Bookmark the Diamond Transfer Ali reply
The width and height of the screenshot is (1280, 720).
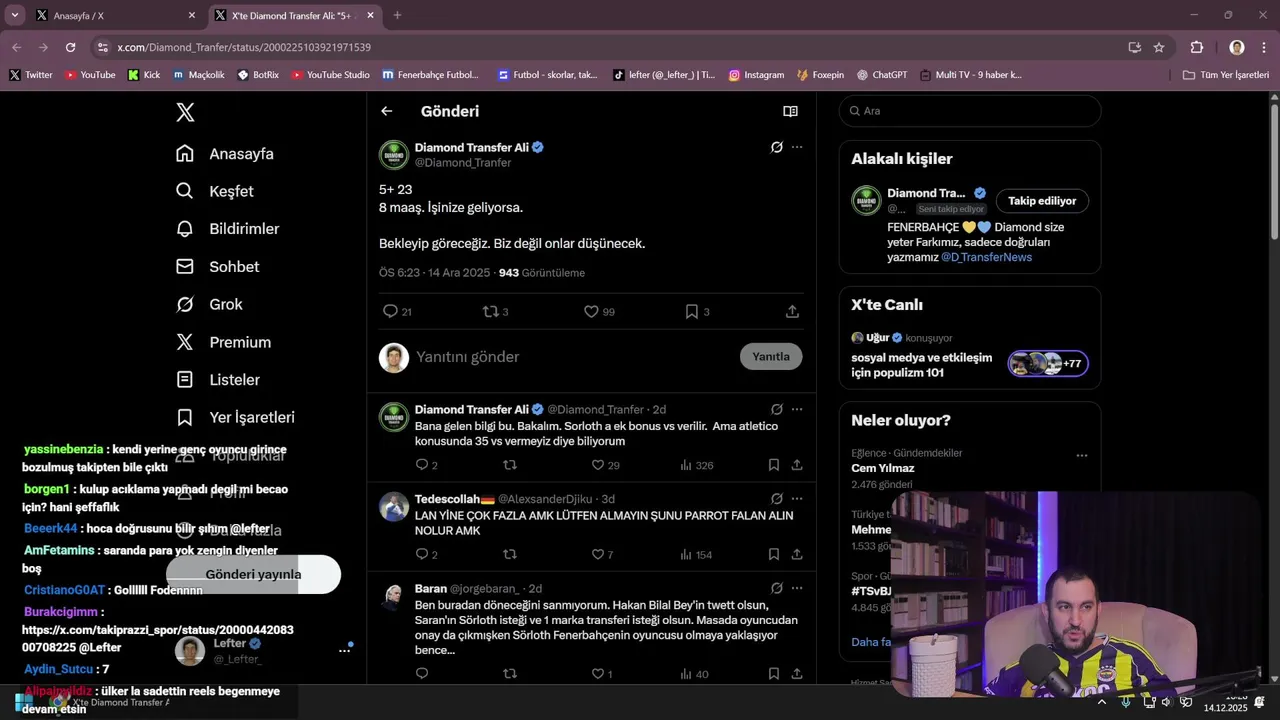click(774, 465)
